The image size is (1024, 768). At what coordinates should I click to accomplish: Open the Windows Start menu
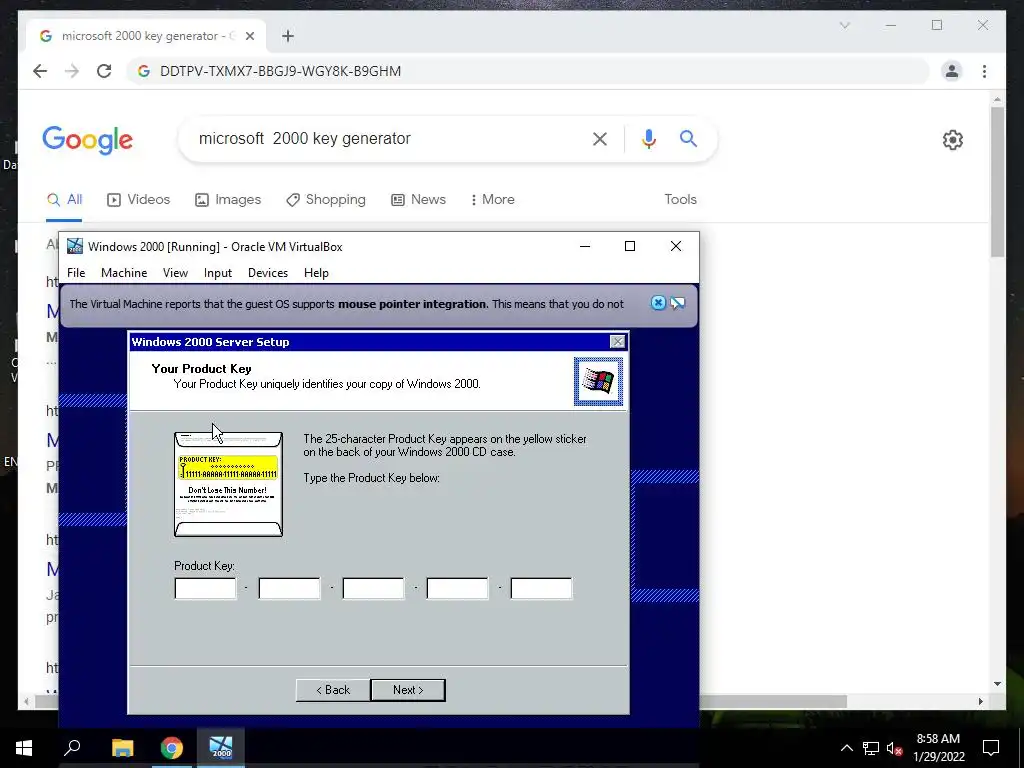24,748
